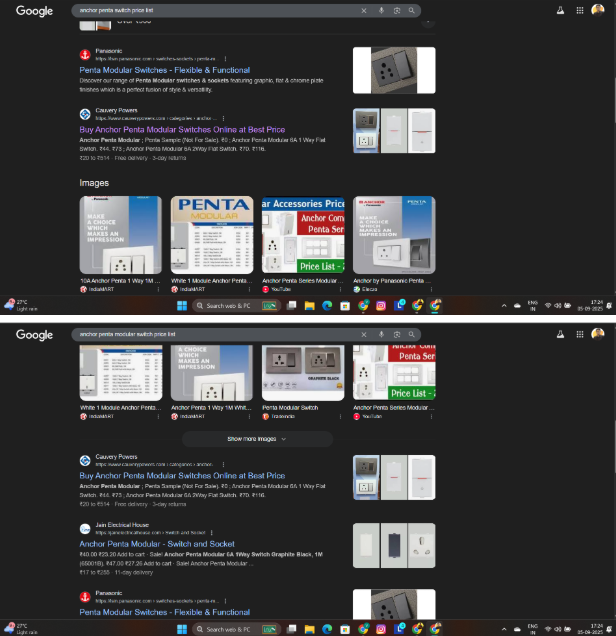Click the Panasonic anchor favicon in upper window
This screenshot has width=616, height=636.
click(85, 55)
